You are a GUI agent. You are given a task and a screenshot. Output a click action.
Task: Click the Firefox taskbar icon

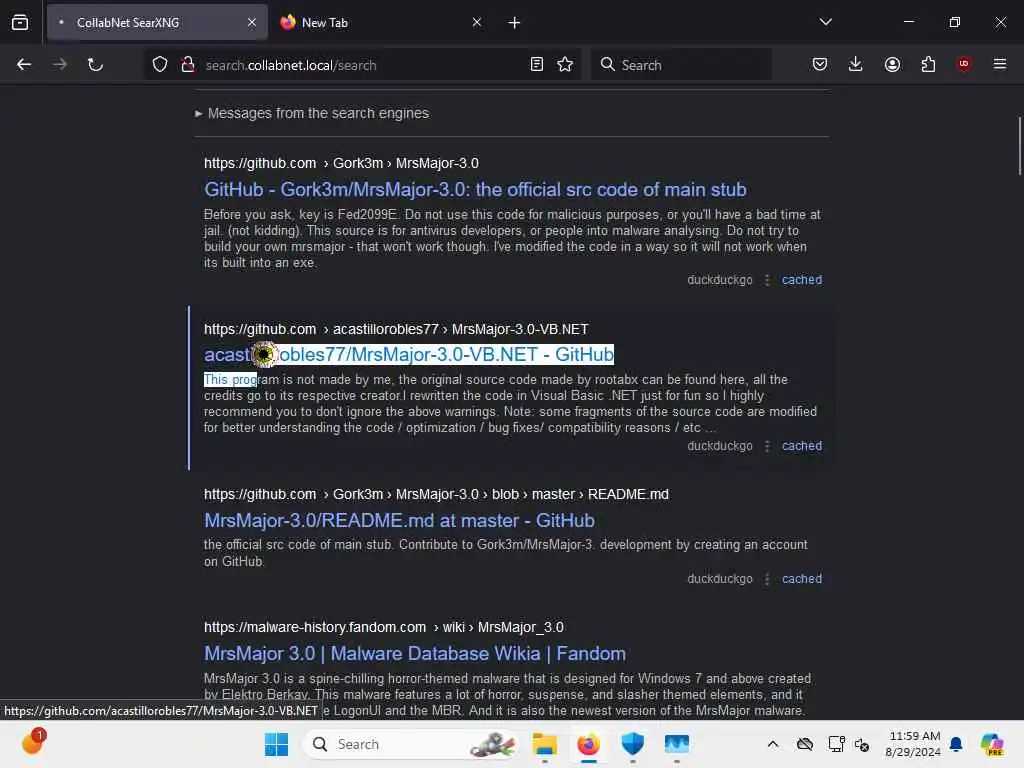point(588,744)
